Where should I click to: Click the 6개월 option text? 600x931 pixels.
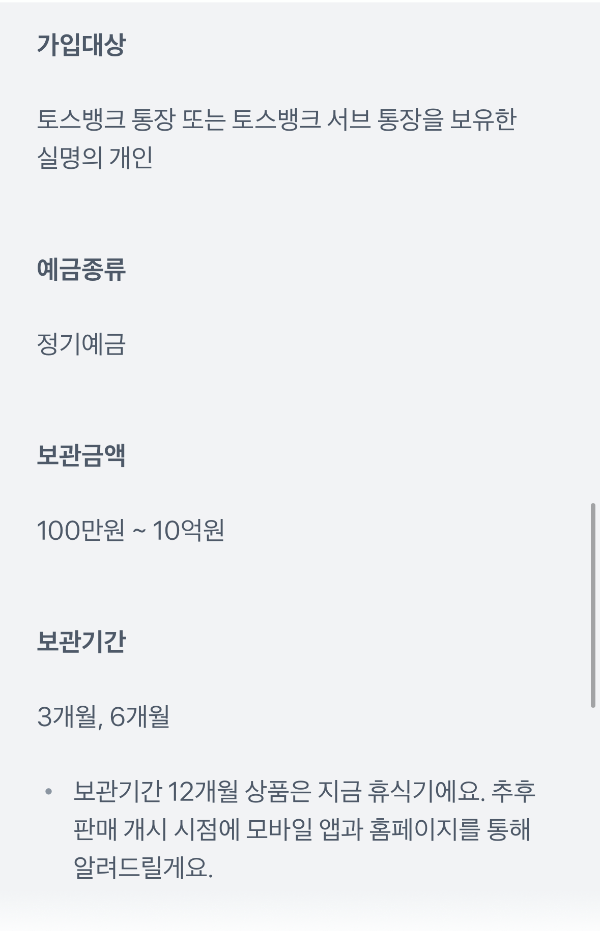coord(140,717)
